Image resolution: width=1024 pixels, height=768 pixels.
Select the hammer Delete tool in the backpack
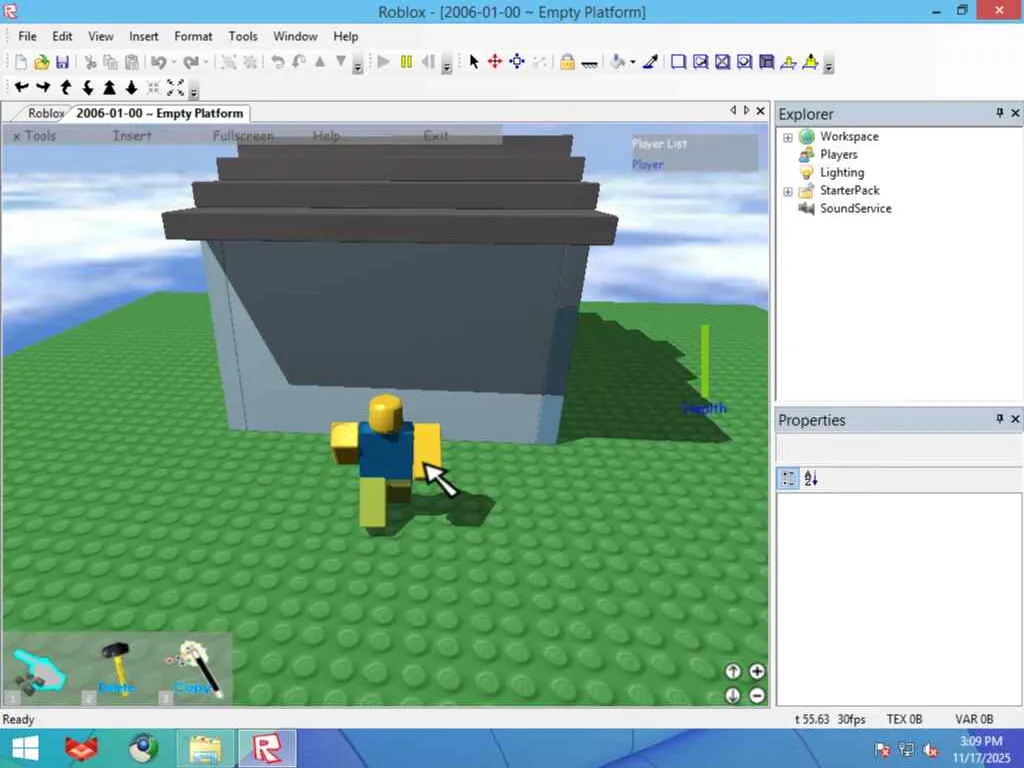[x=117, y=668]
